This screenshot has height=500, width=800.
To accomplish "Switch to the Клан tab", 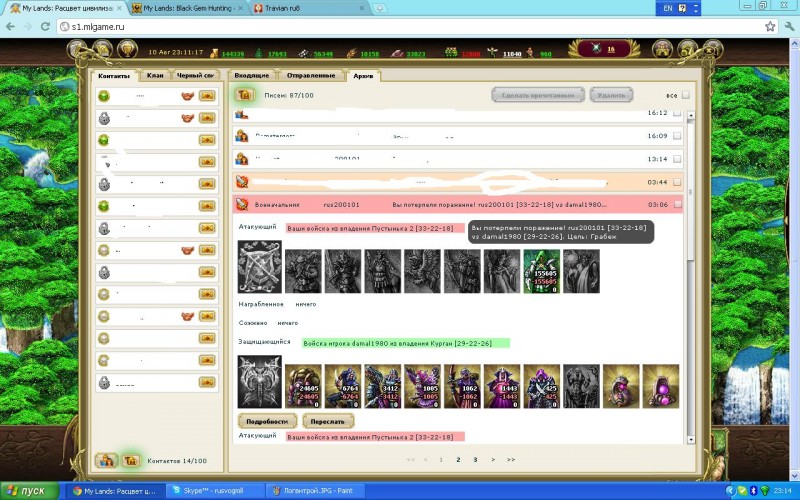I will (155, 75).
